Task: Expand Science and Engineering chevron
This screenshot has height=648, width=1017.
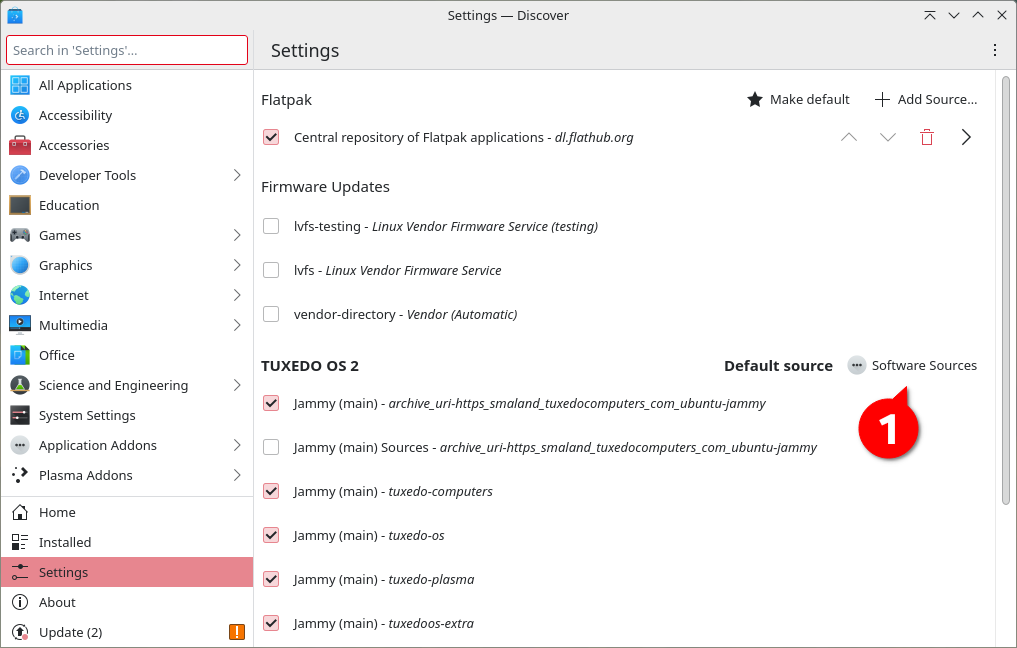Action: (237, 385)
